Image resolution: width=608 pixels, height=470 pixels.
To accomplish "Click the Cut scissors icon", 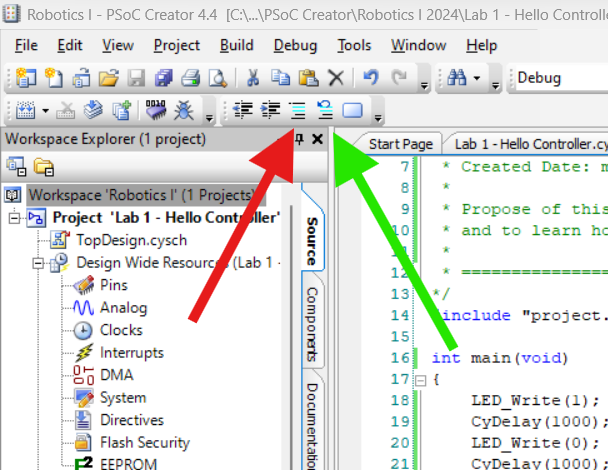I will point(253,78).
